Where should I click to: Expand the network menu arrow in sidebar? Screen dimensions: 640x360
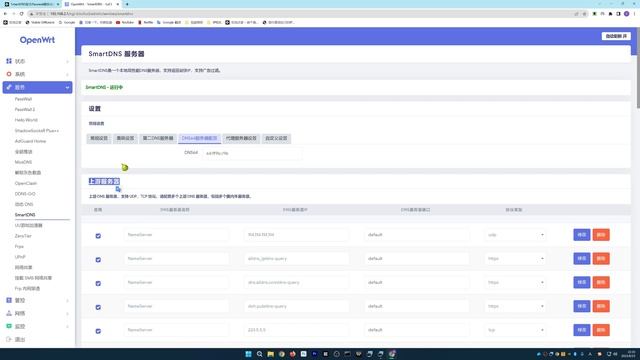click(67, 313)
